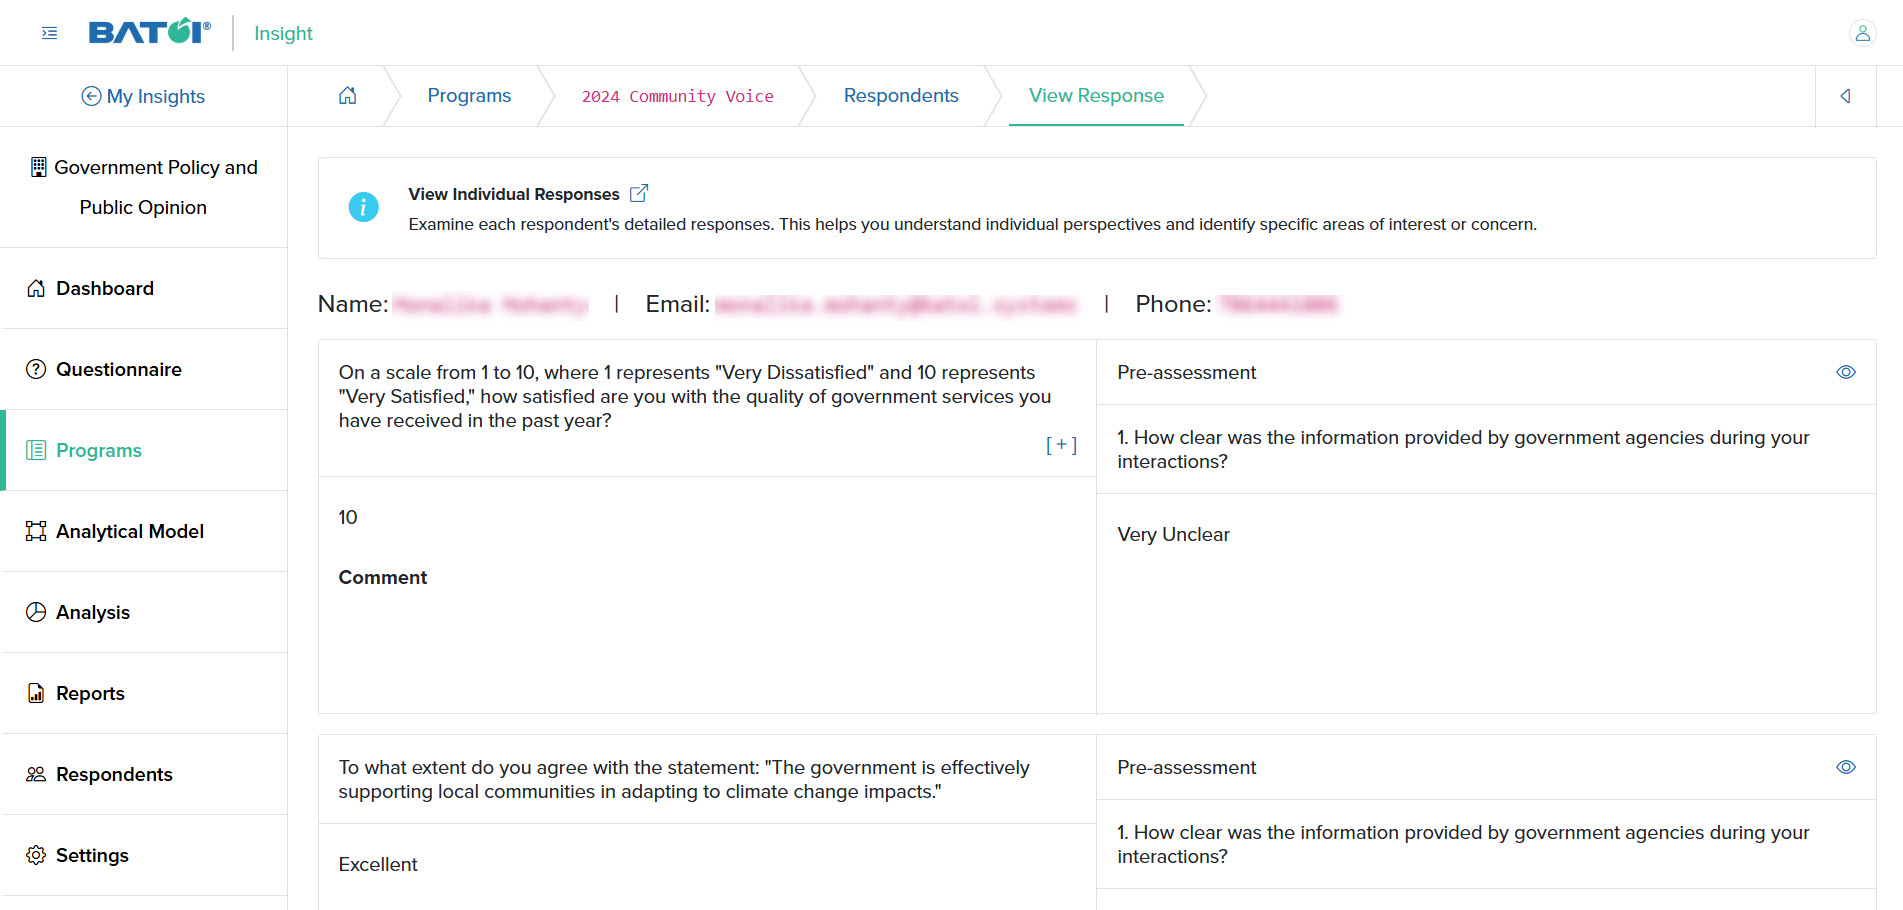The image size is (1903, 910).
Task: Open Analysis in the sidebar
Action: (x=145, y=612)
